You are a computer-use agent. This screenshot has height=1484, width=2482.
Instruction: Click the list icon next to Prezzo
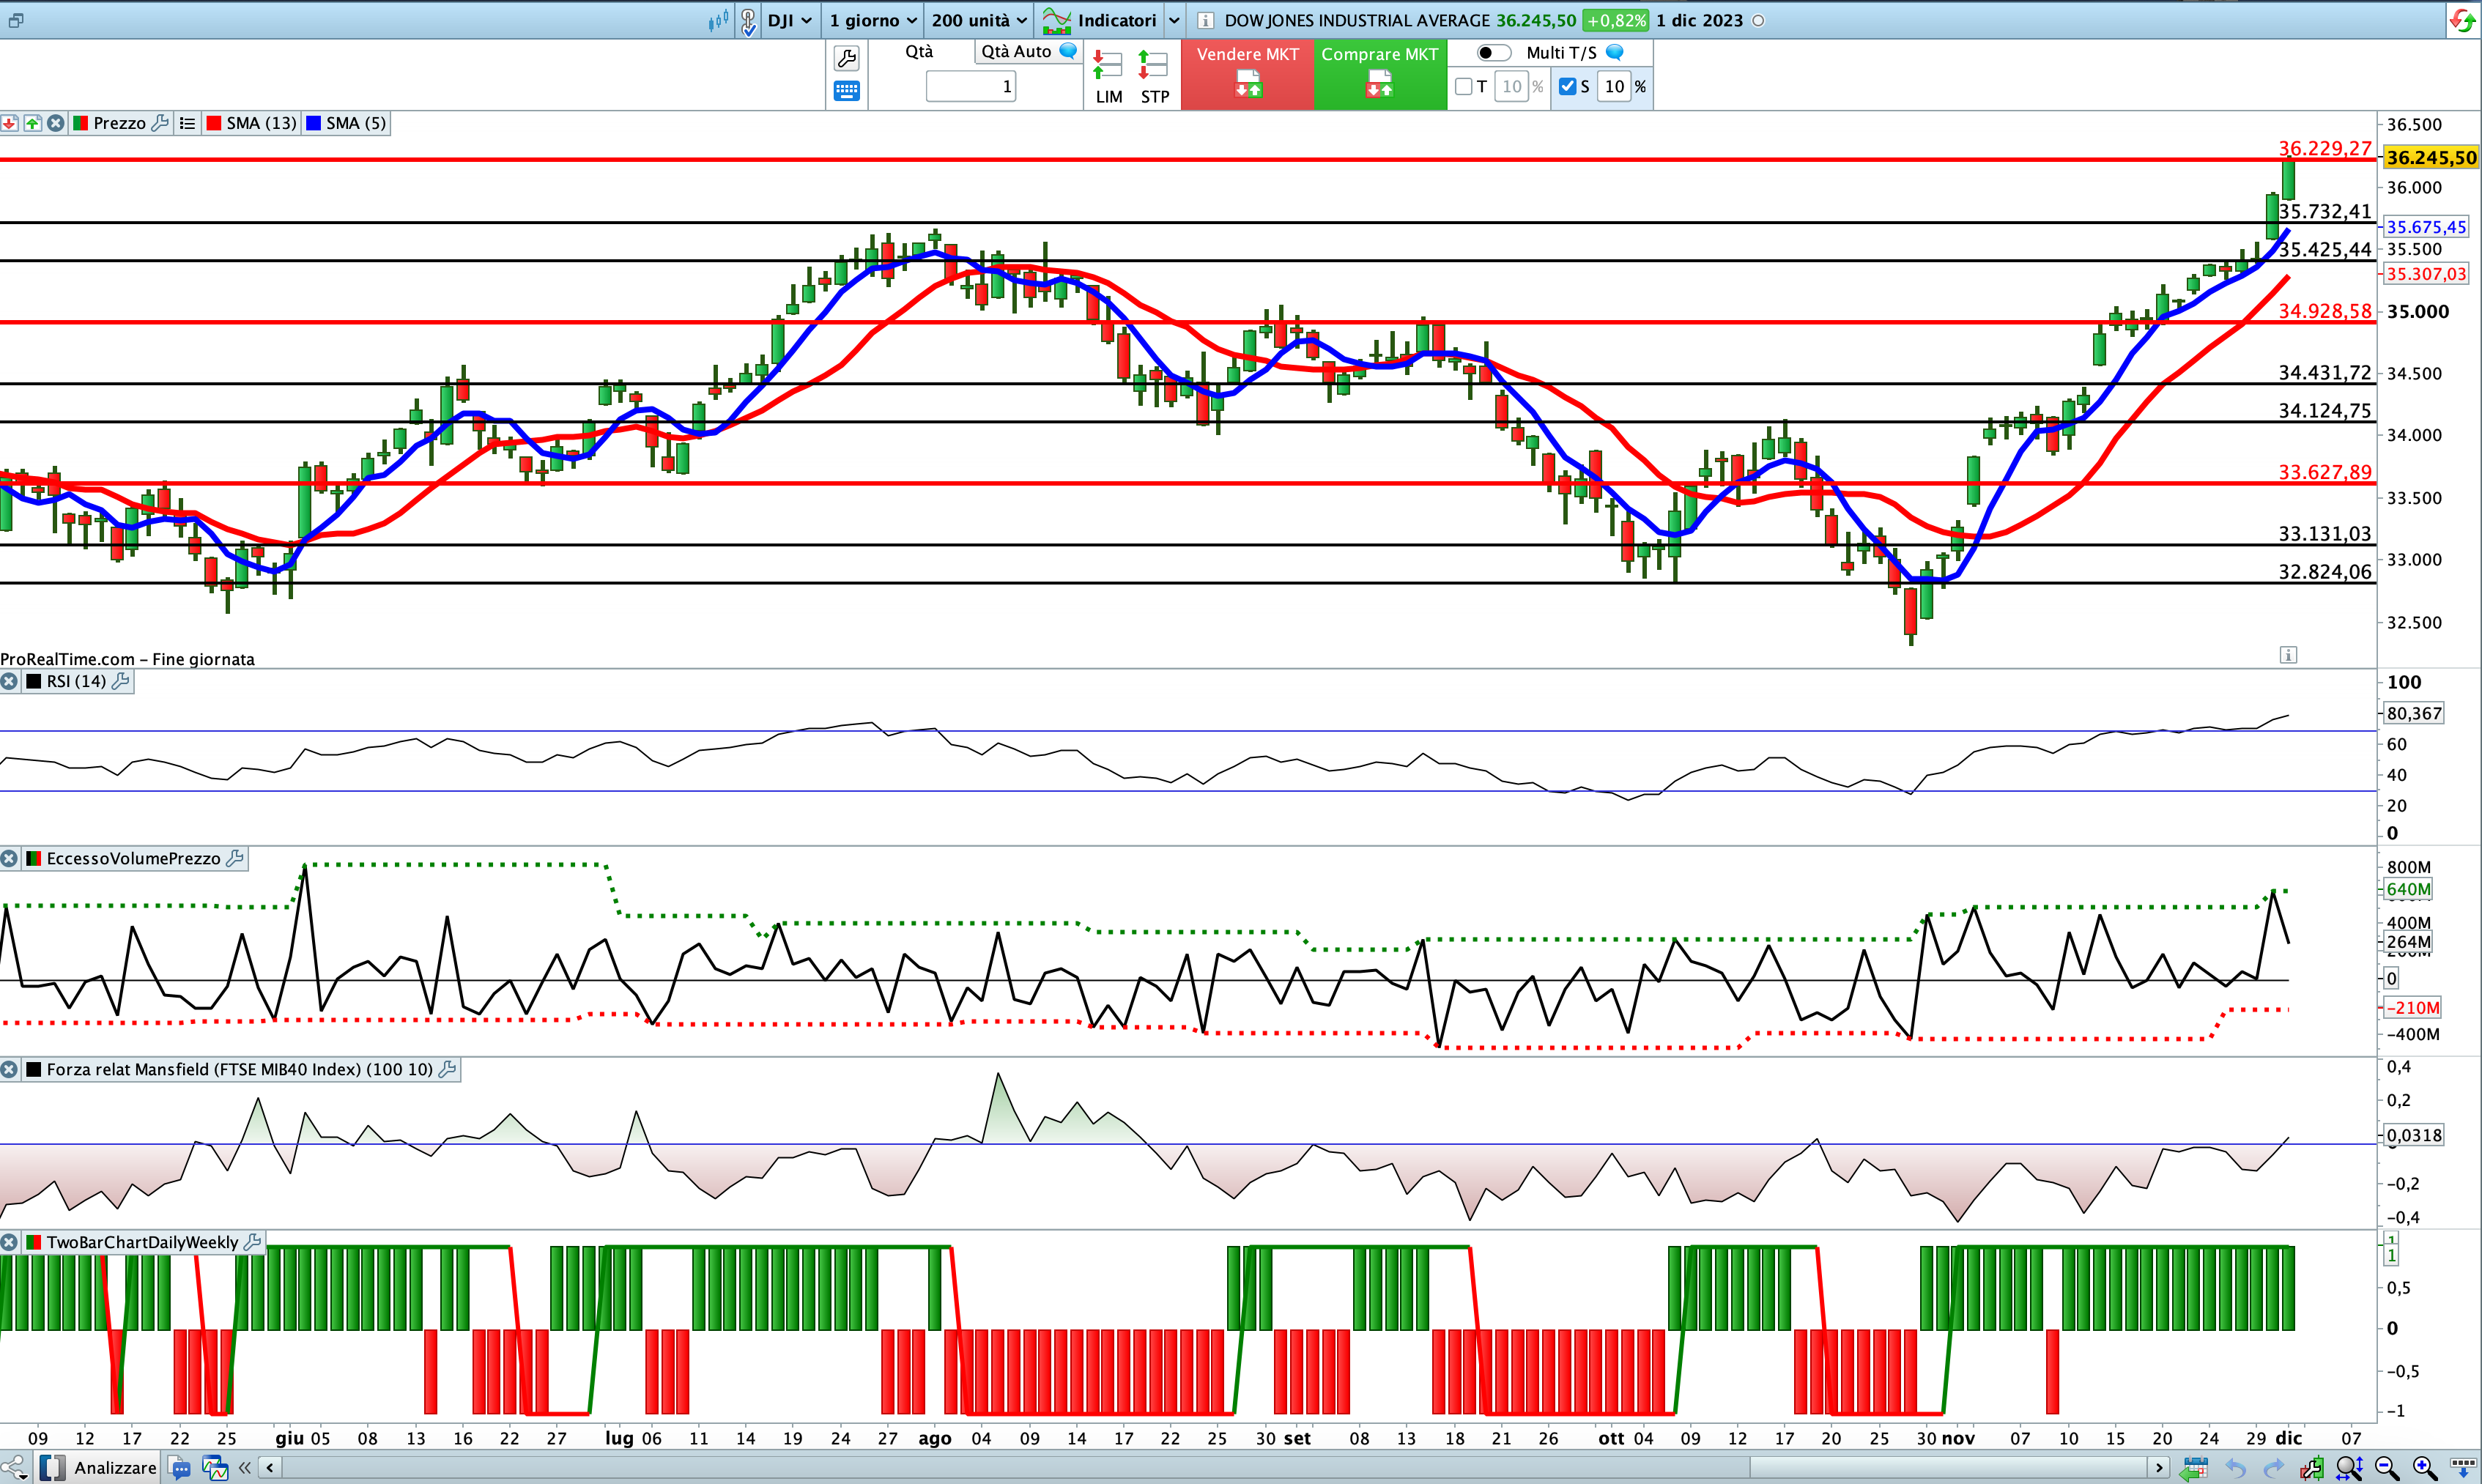[187, 123]
